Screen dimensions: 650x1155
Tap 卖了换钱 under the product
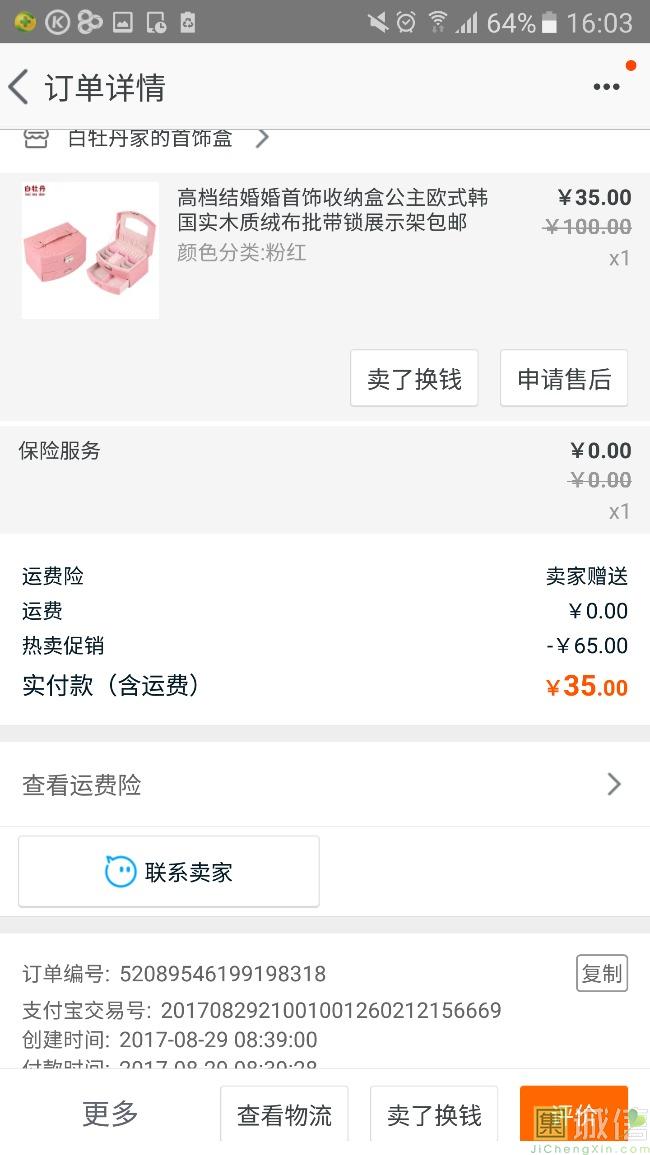(x=414, y=378)
